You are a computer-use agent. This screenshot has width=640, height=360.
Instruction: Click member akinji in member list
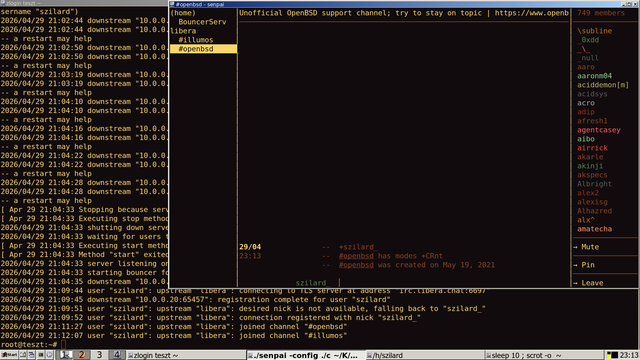590,166
